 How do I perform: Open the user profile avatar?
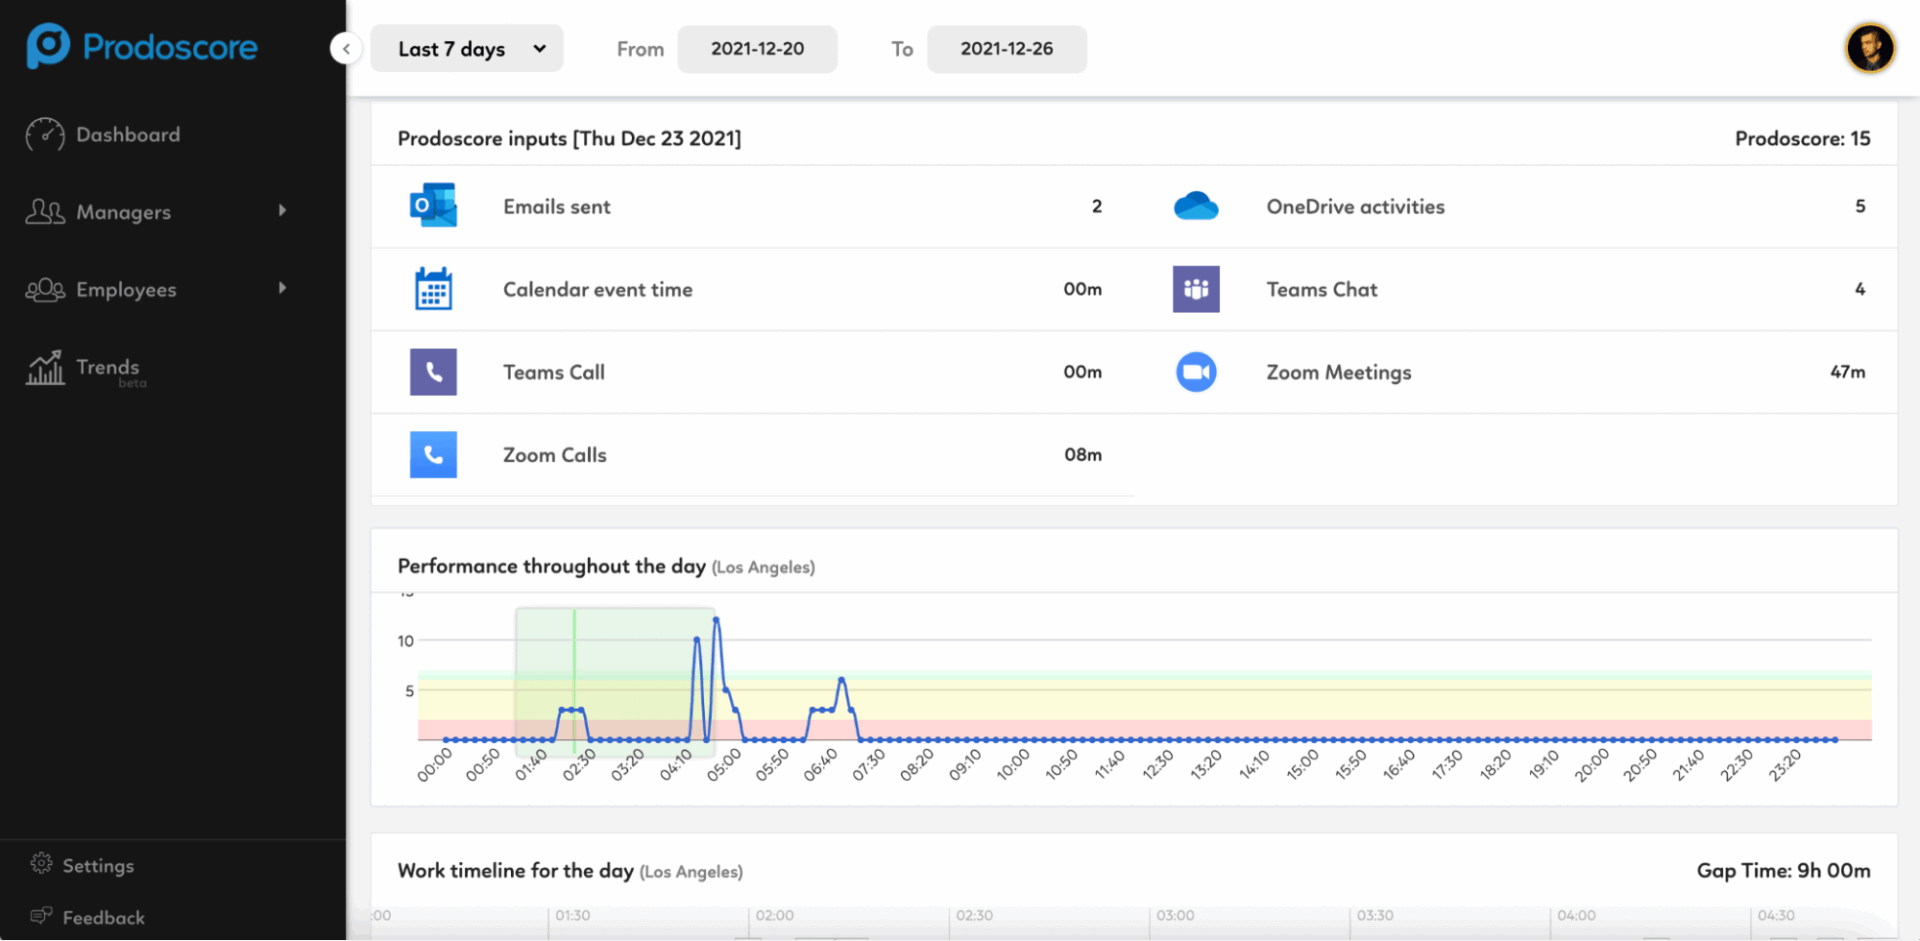click(x=1869, y=48)
